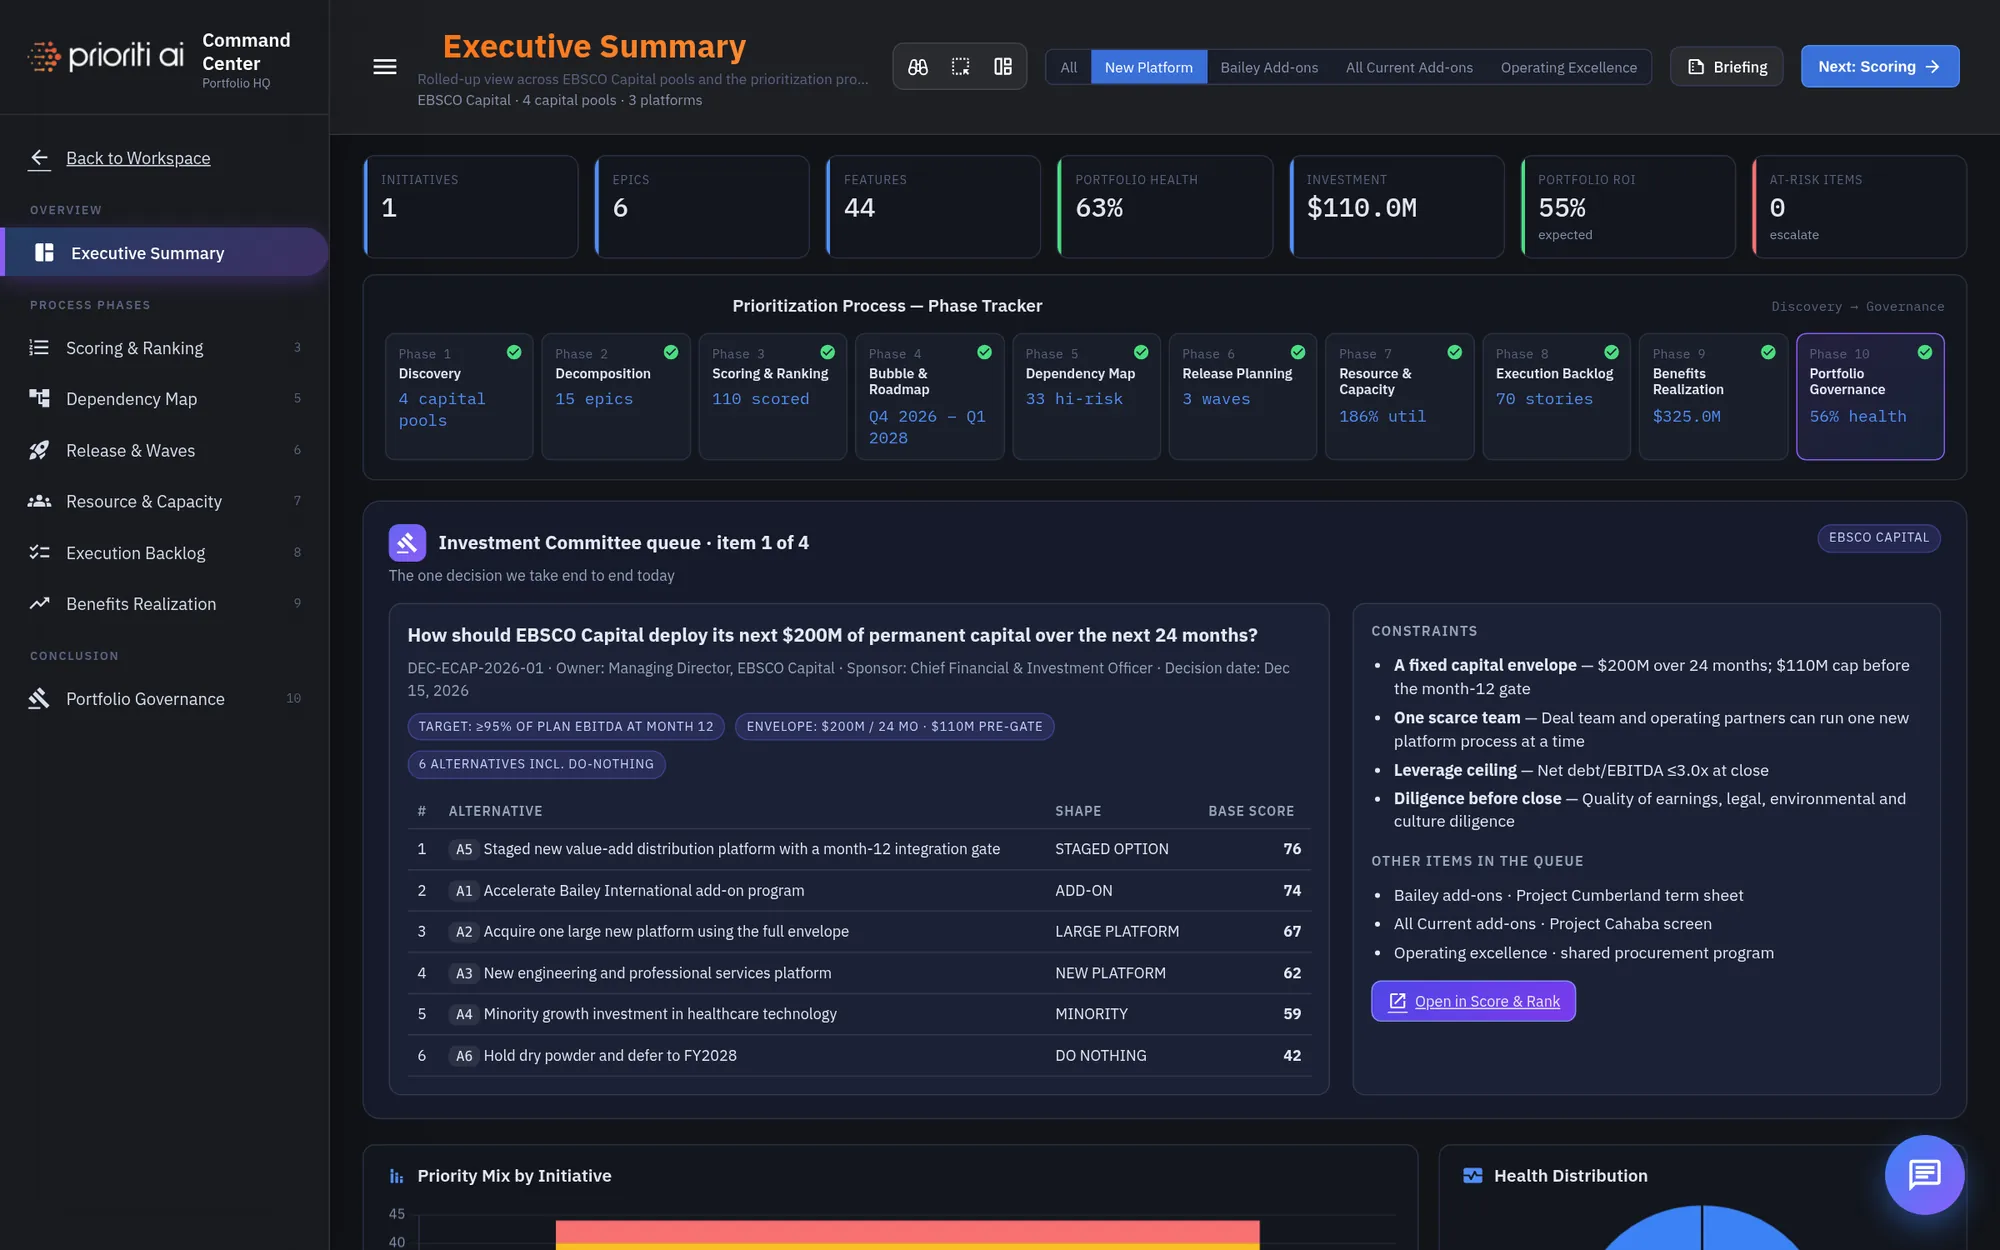
Task: Go to Next: Scoring
Action: pos(1880,67)
